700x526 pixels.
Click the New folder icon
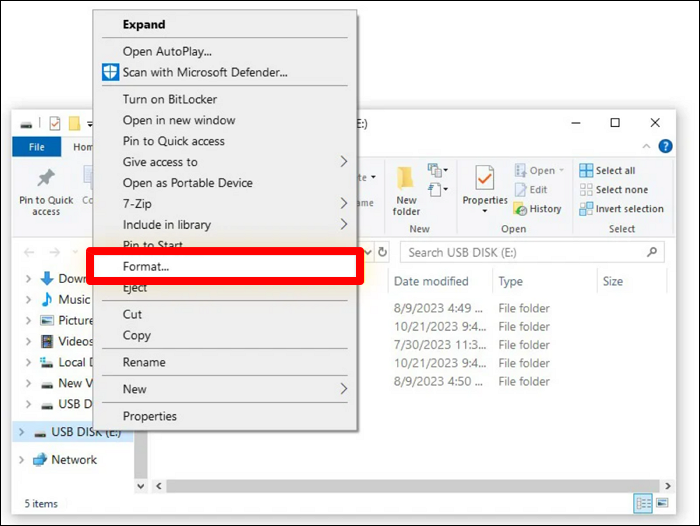pyautogui.click(x=406, y=179)
